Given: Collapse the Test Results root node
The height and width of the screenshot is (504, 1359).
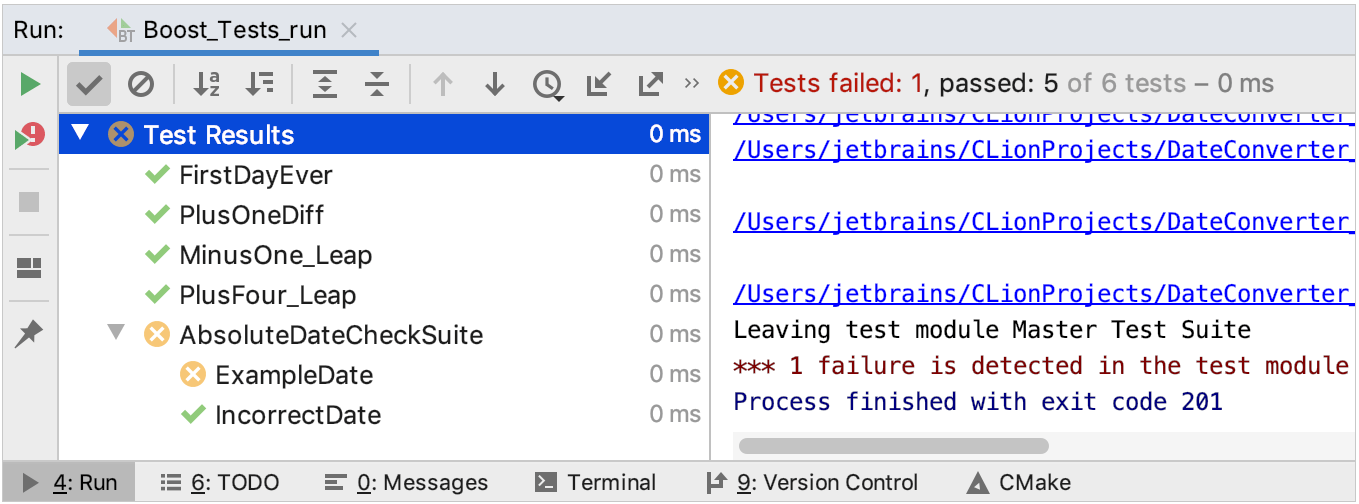Looking at the screenshot, I should [x=81, y=133].
